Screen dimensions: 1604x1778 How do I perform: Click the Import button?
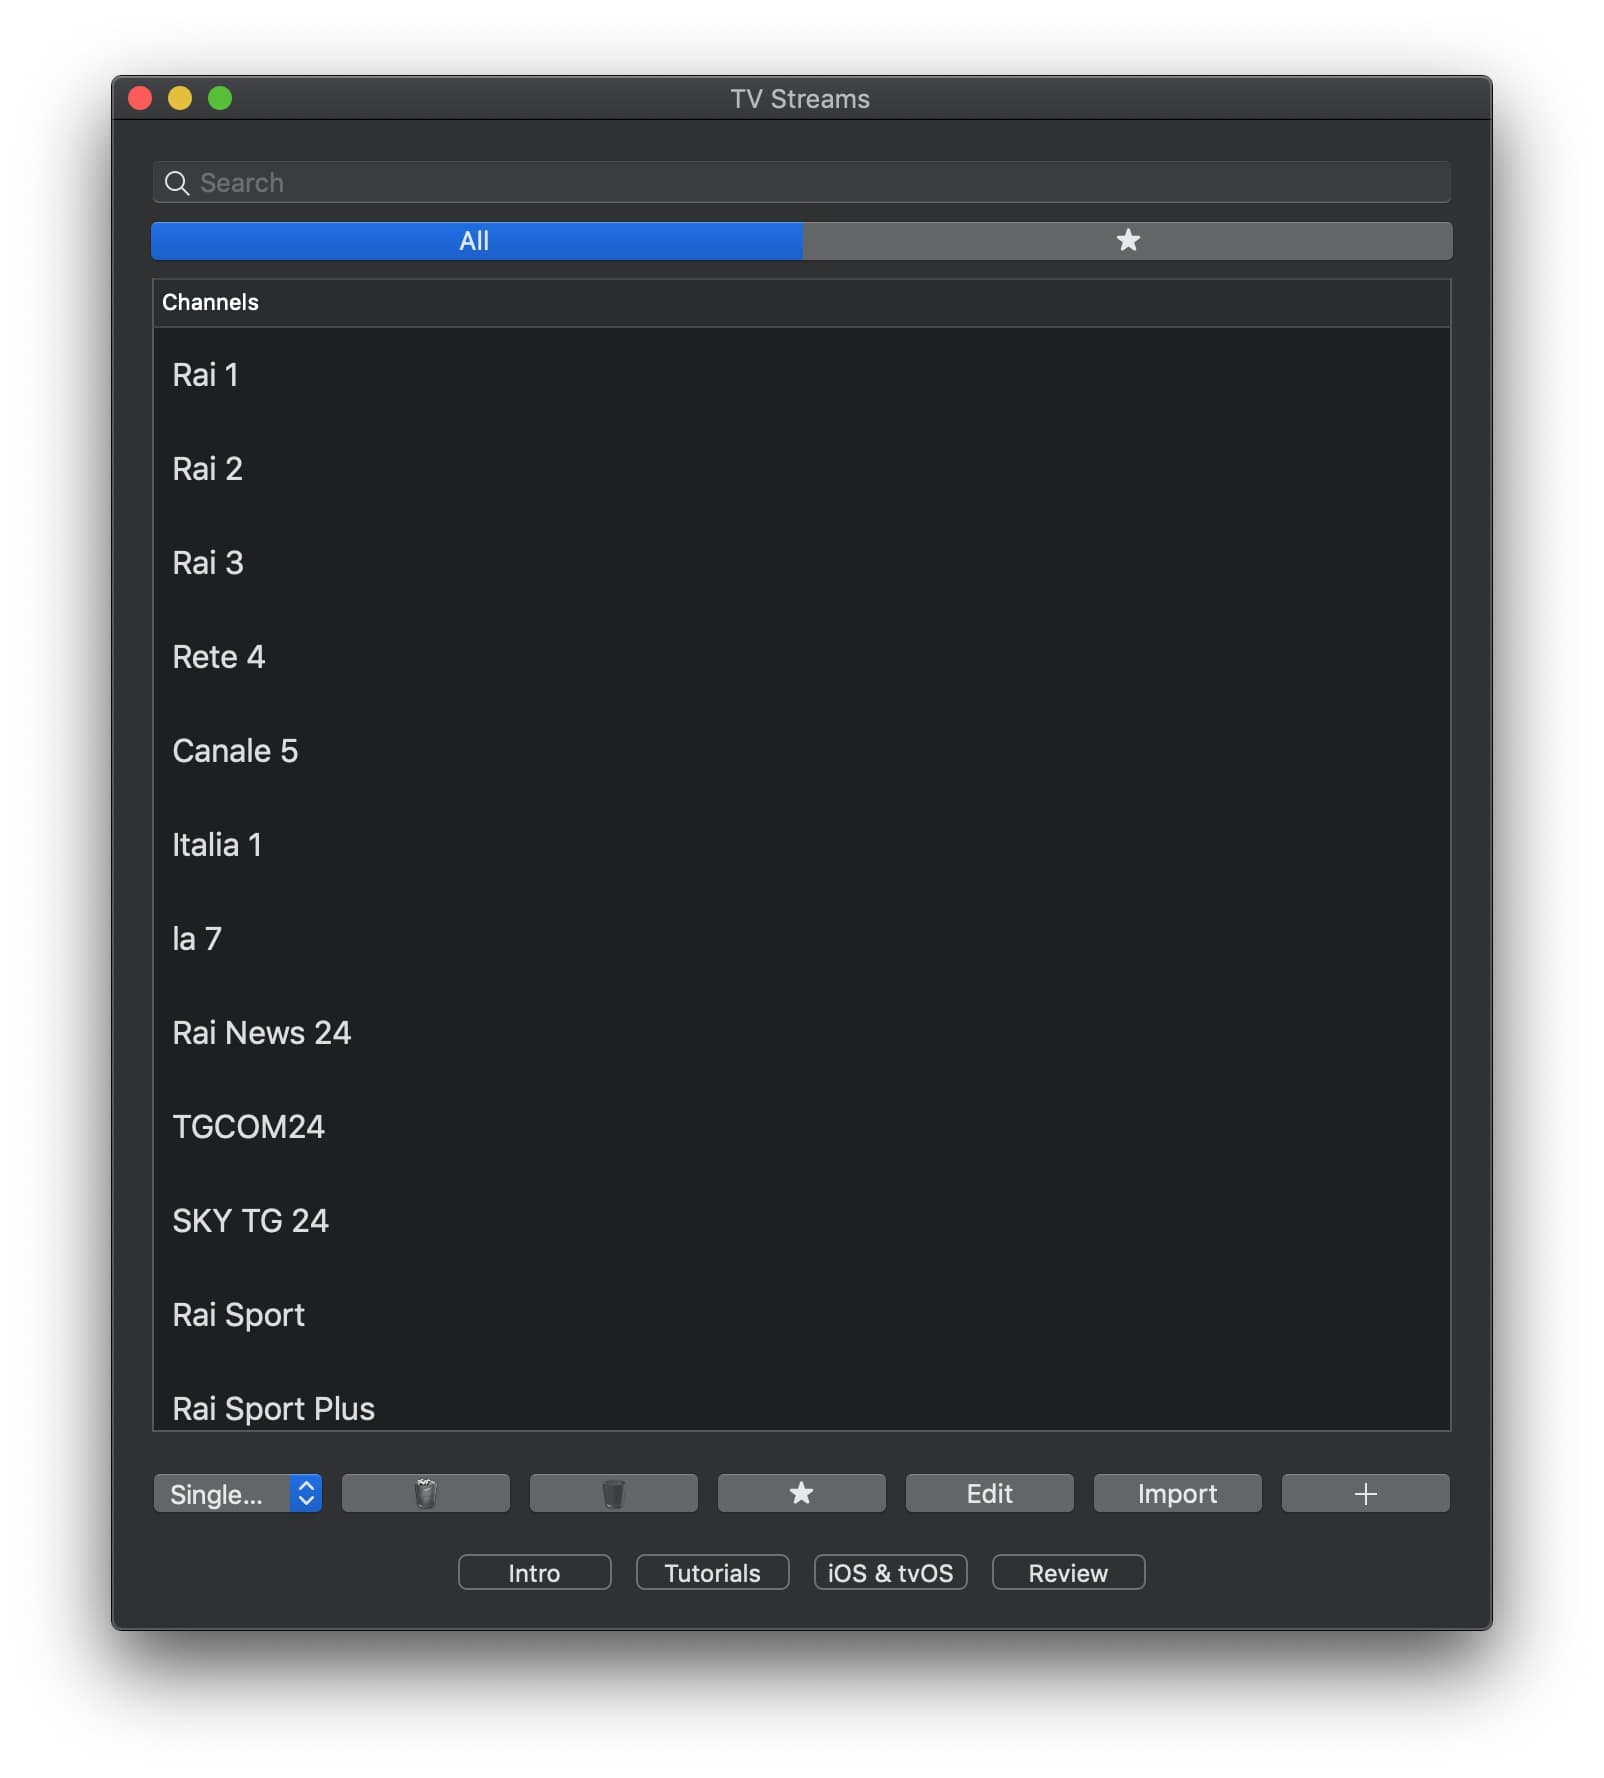[1177, 1493]
